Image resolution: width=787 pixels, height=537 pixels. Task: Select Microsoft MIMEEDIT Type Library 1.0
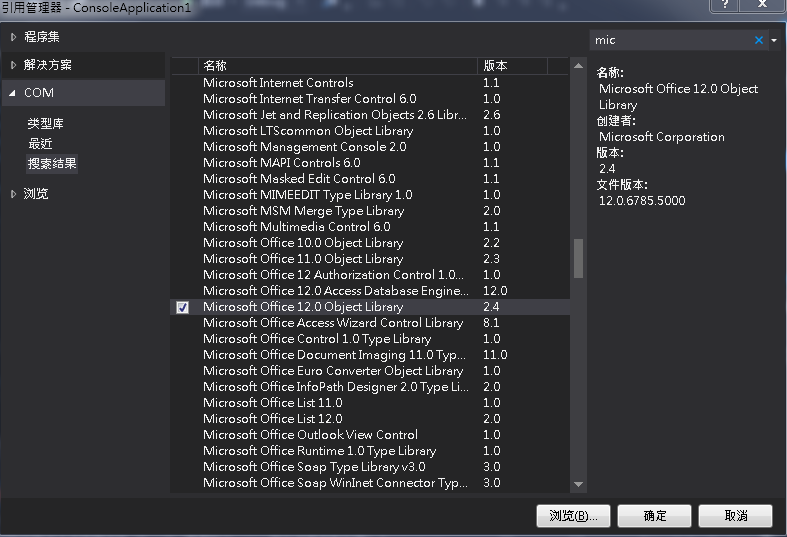click(370, 195)
